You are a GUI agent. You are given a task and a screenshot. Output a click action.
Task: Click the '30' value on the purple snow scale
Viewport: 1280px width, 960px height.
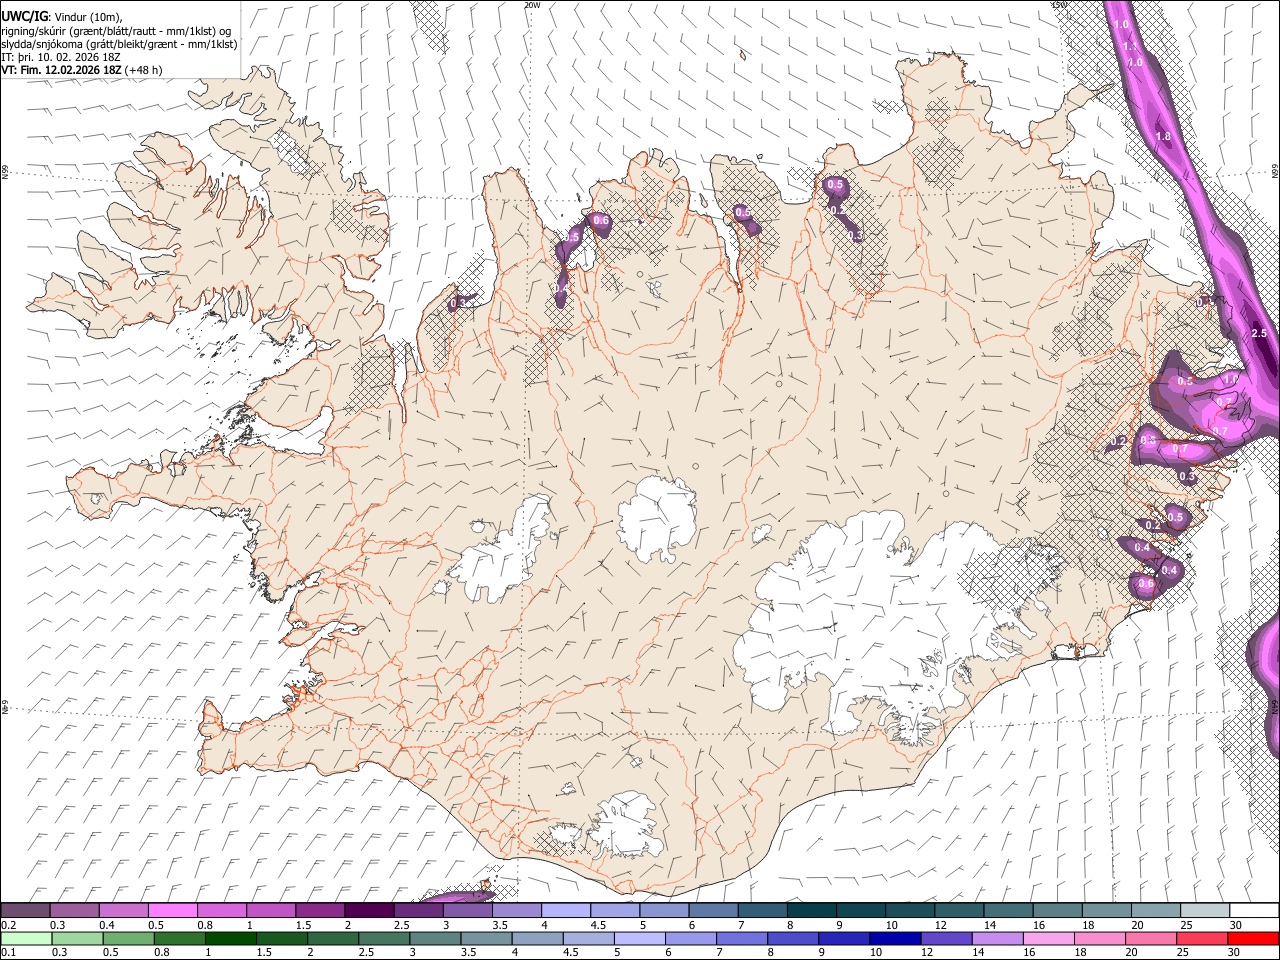pyautogui.click(x=1235, y=925)
